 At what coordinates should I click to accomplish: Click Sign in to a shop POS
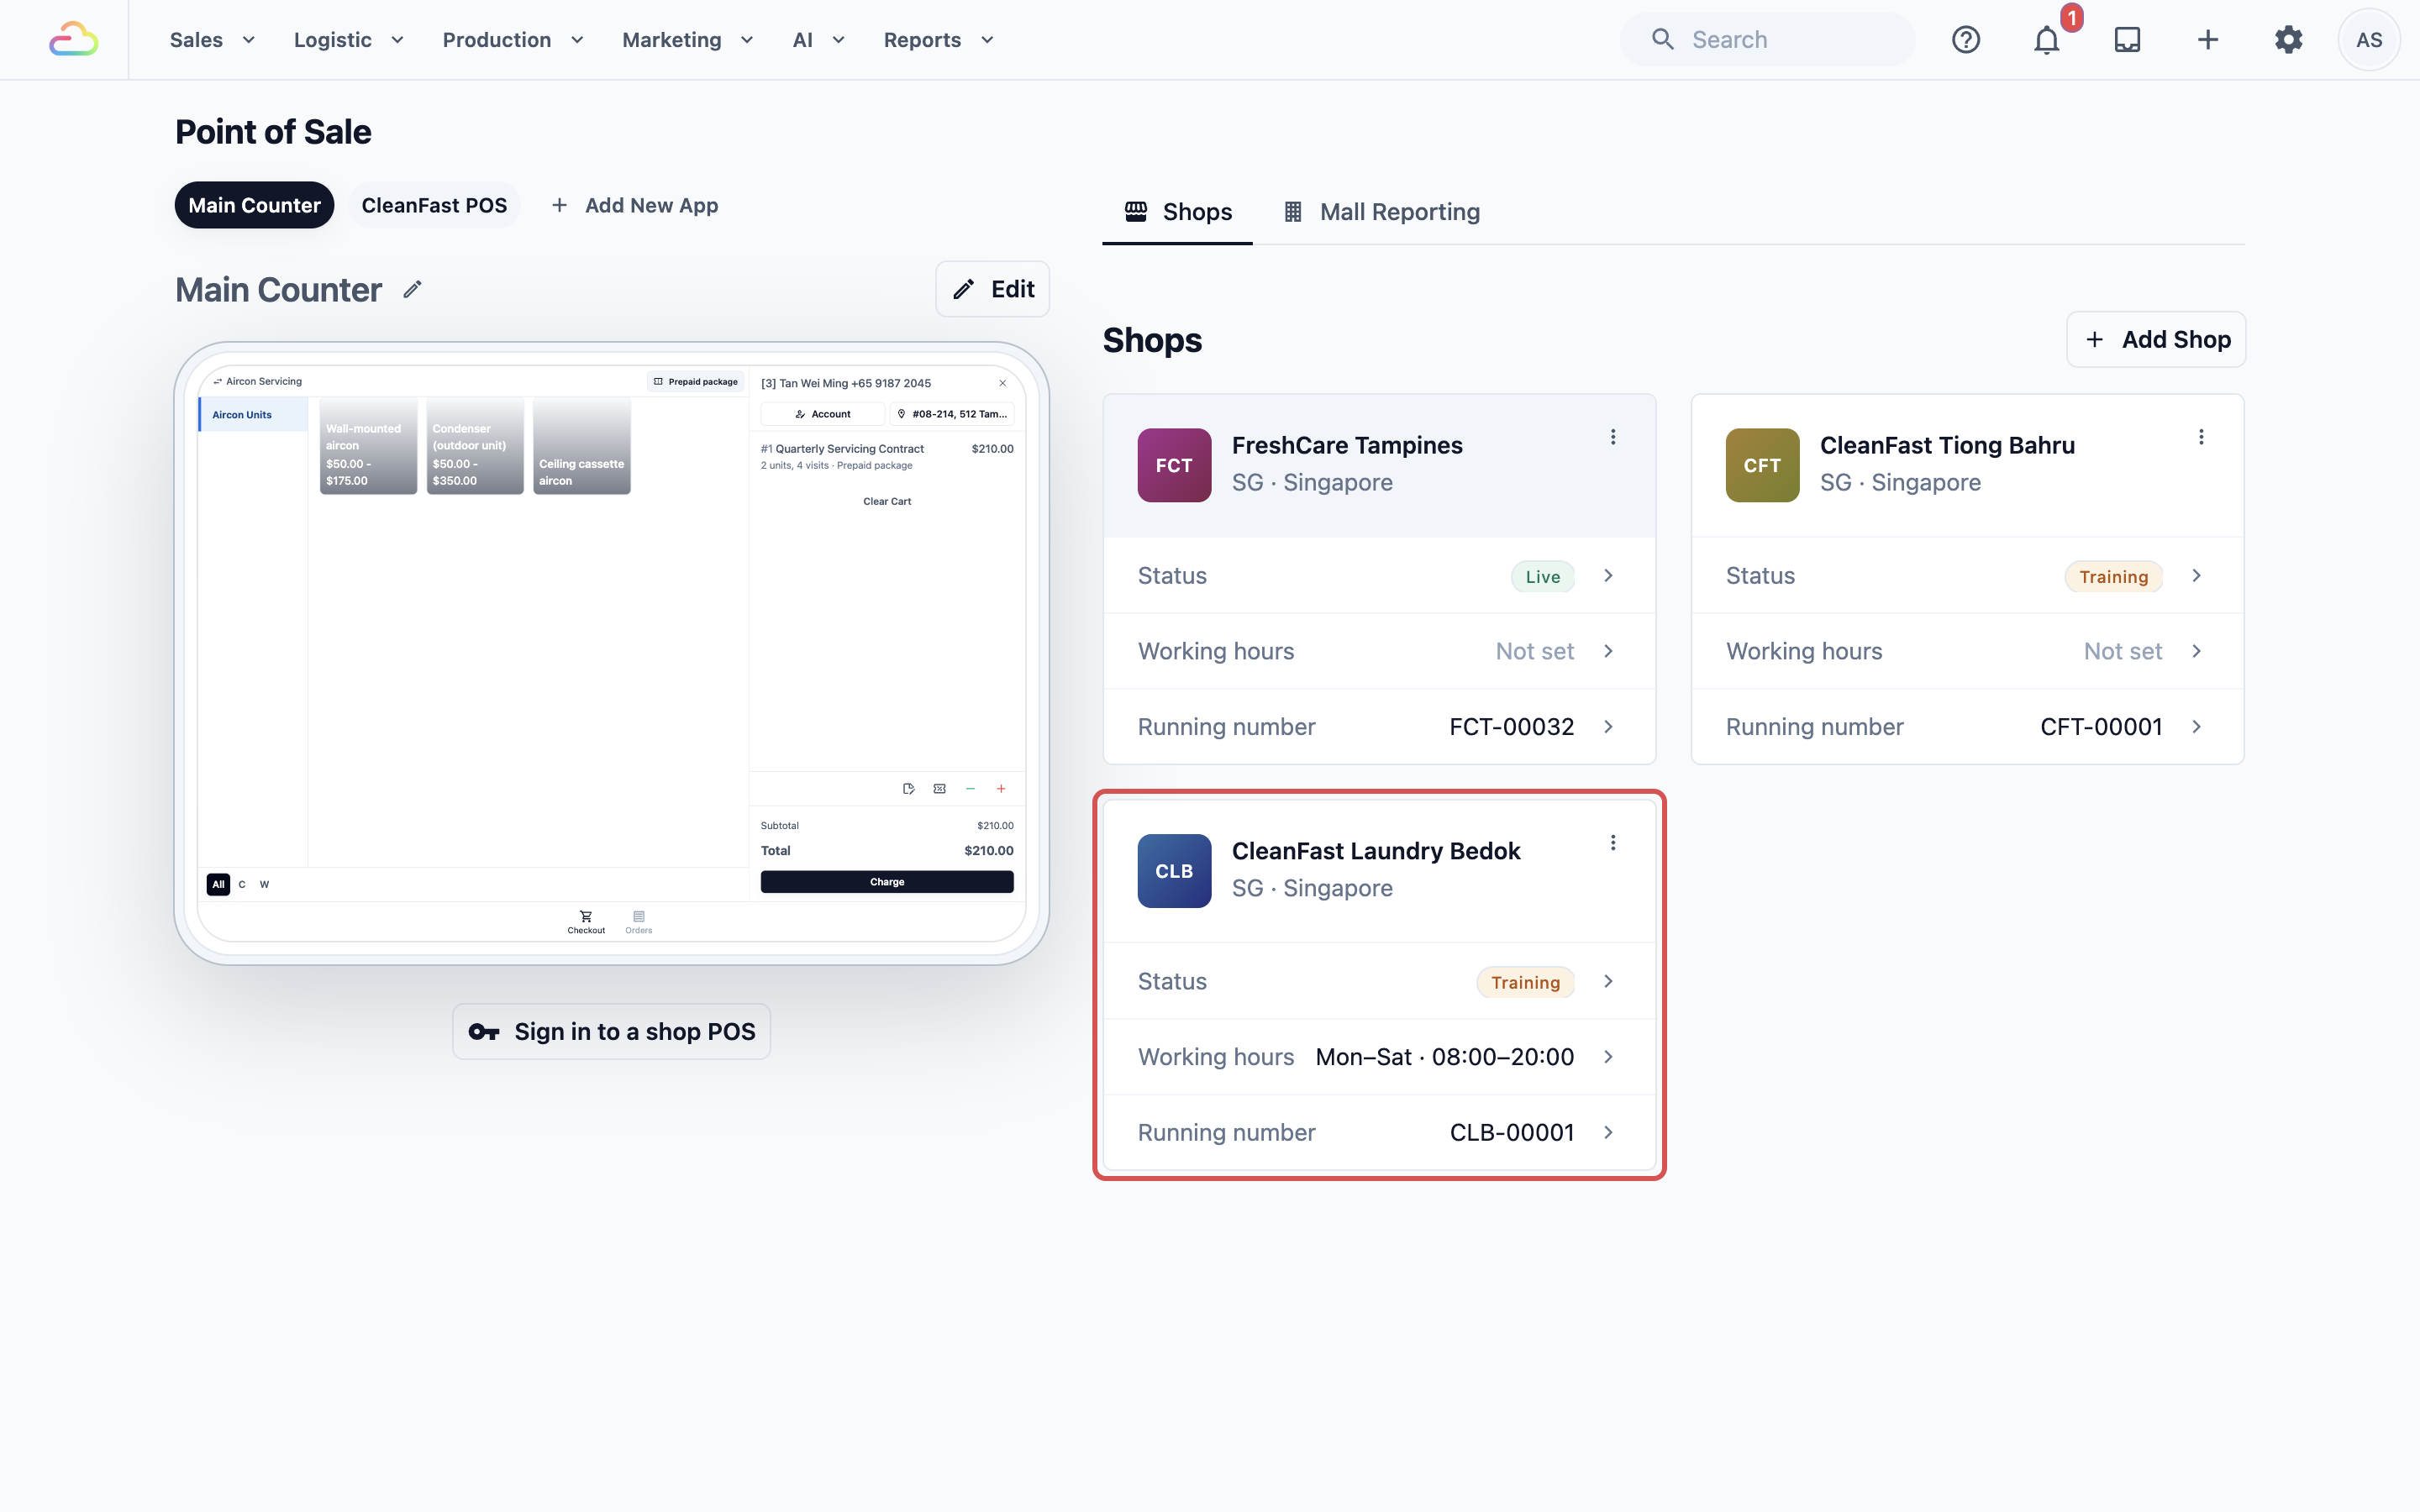point(611,1032)
